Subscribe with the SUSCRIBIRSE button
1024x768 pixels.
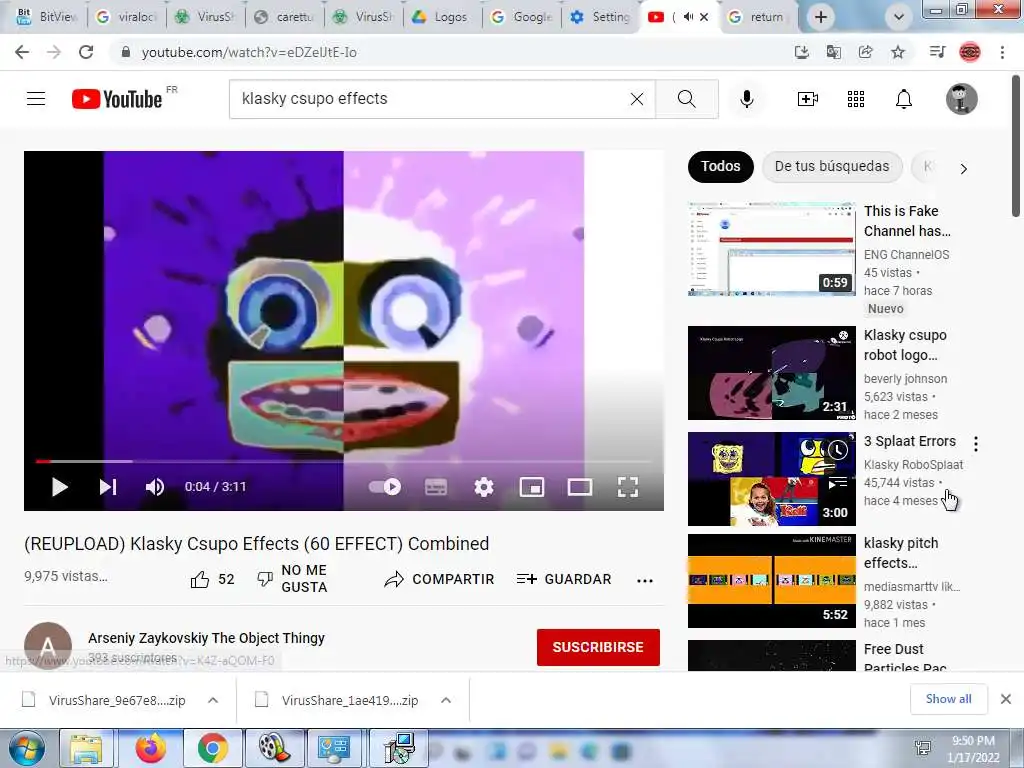click(x=598, y=647)
